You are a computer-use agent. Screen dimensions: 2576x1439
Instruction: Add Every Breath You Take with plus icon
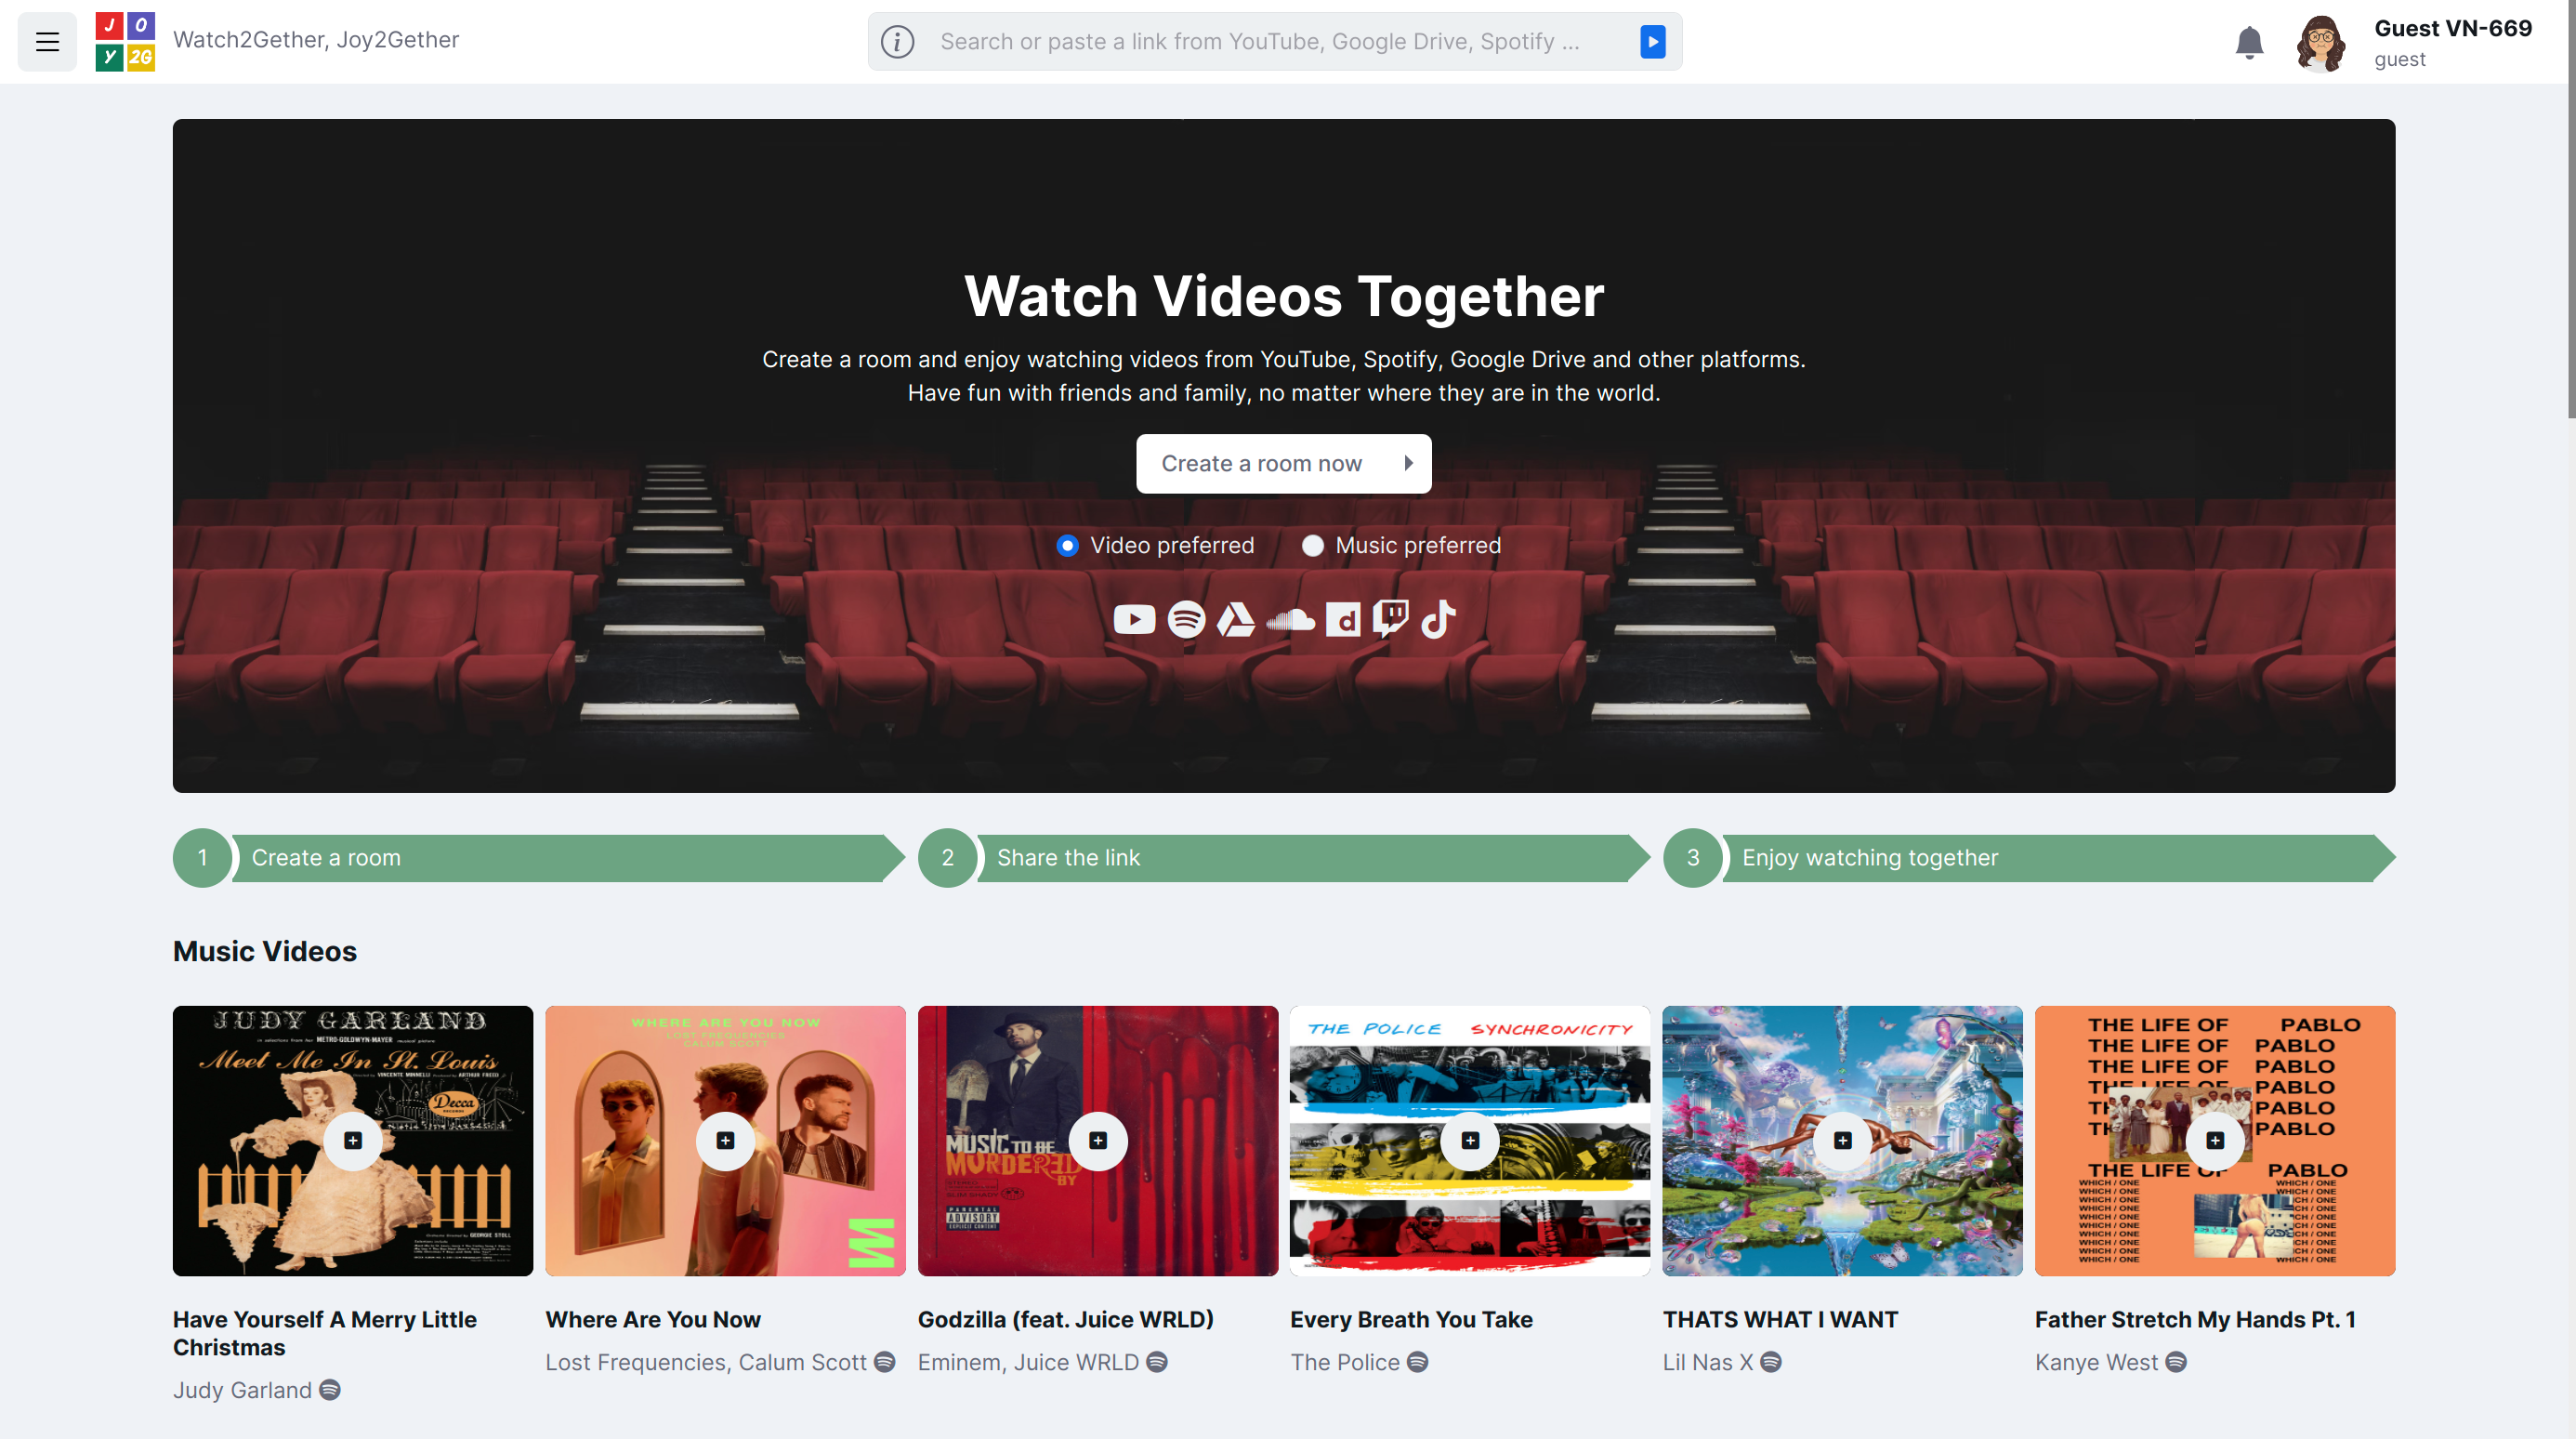point(1470,1141)
